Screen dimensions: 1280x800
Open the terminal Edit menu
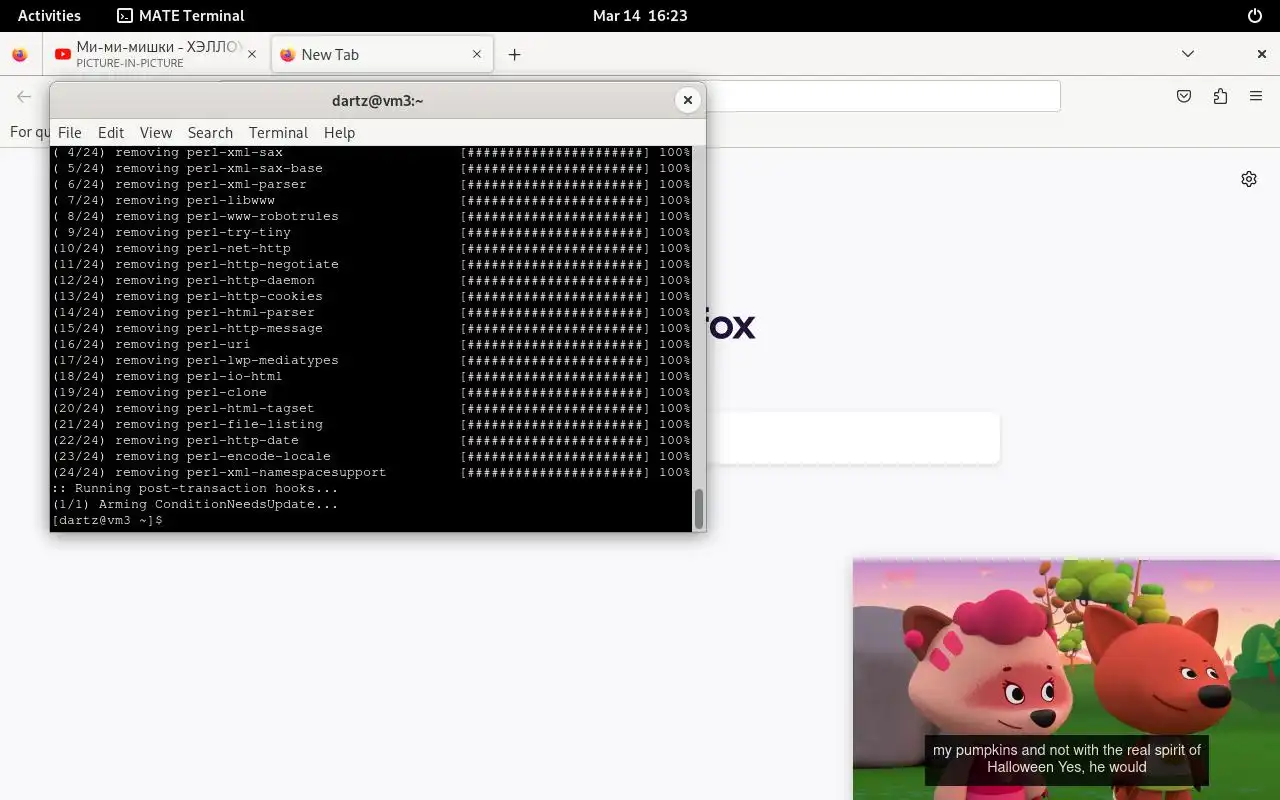(x=111, y=132)
